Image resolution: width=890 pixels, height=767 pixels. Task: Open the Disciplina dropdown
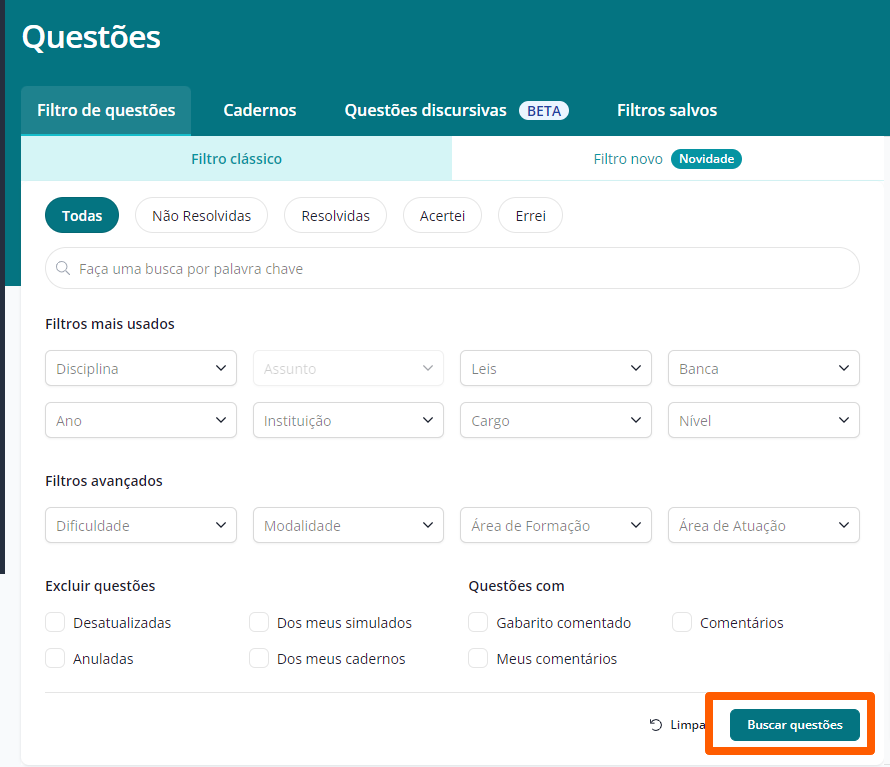point(141,368)
